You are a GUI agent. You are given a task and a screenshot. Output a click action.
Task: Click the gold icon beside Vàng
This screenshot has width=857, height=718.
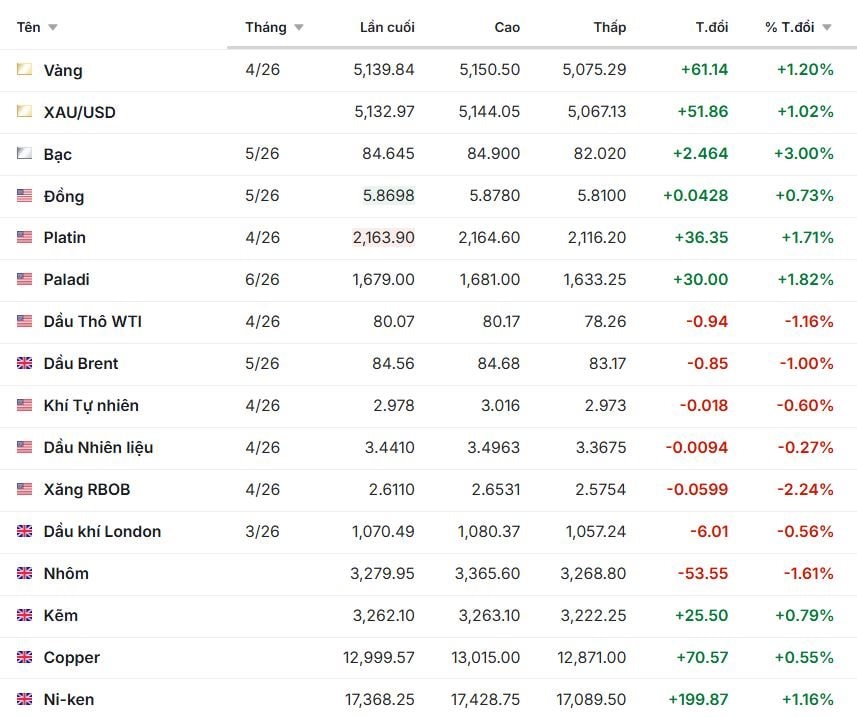coord(24,70)
